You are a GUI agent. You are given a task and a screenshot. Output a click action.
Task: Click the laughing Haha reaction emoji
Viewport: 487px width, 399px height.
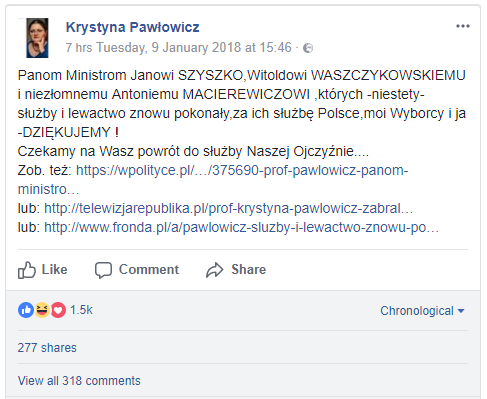click(42, 310)
